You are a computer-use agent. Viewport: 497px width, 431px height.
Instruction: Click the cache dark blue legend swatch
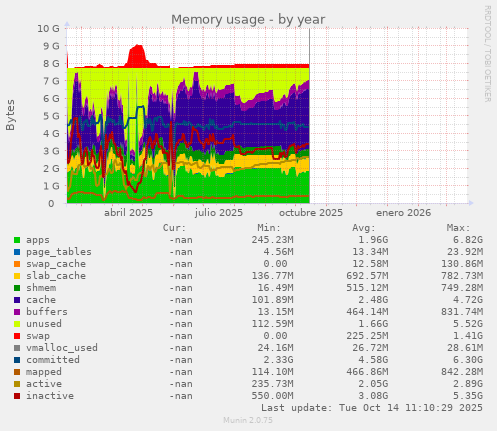pyautogui.click(x=17, y=300)
